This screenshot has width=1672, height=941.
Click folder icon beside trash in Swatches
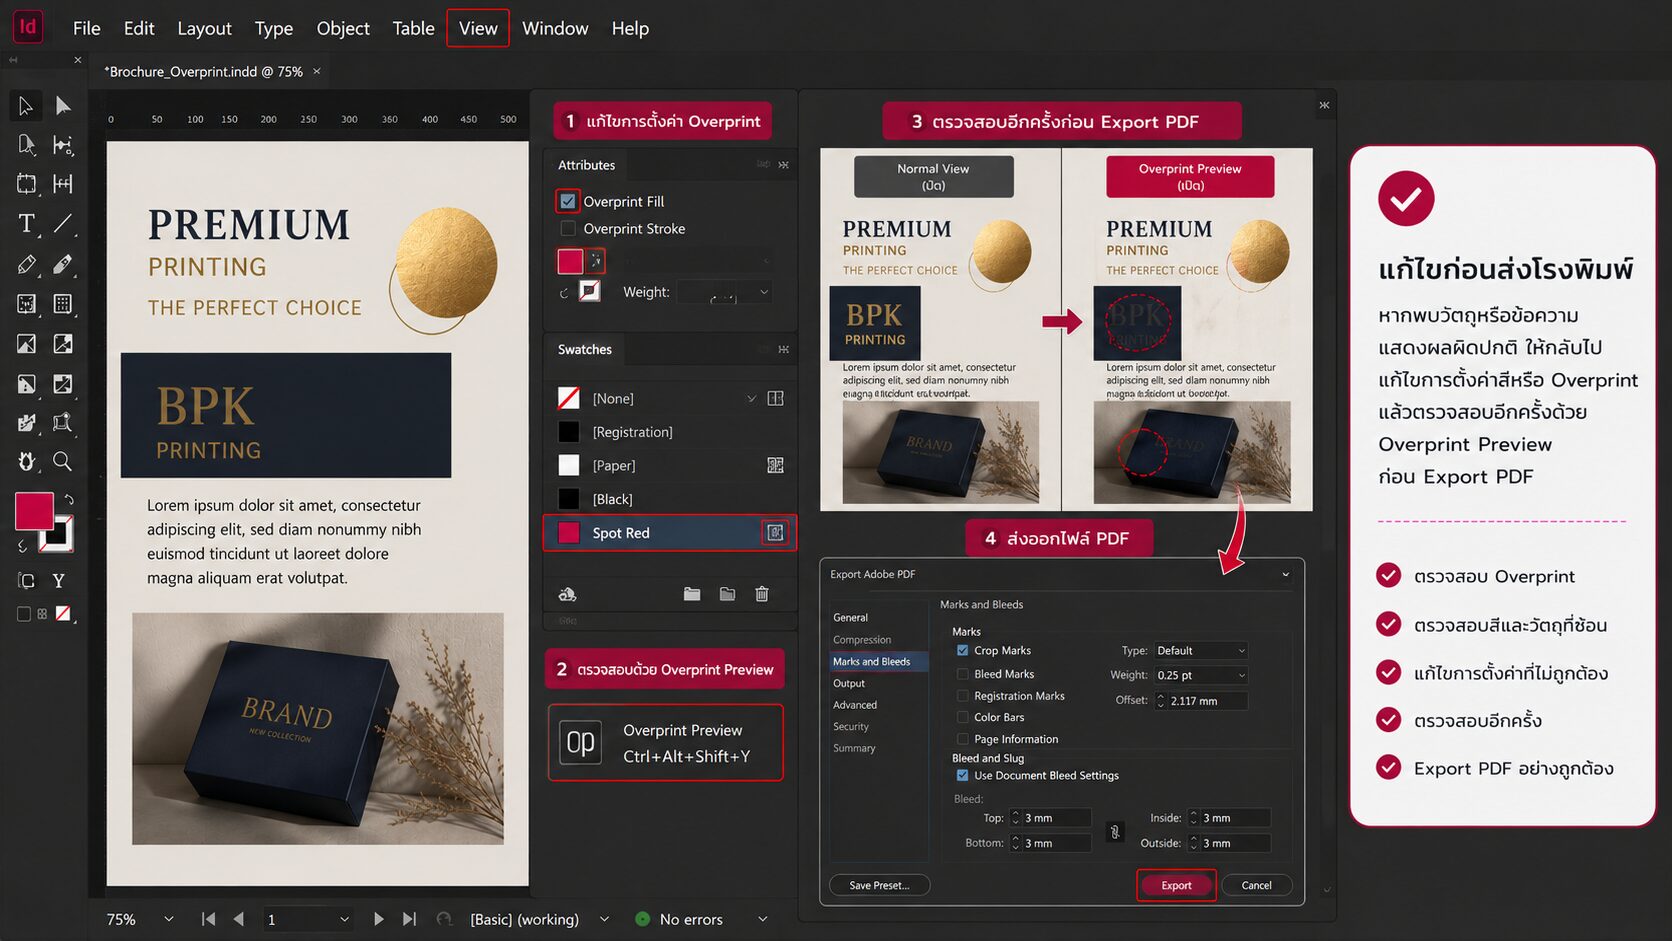[727, 594]
